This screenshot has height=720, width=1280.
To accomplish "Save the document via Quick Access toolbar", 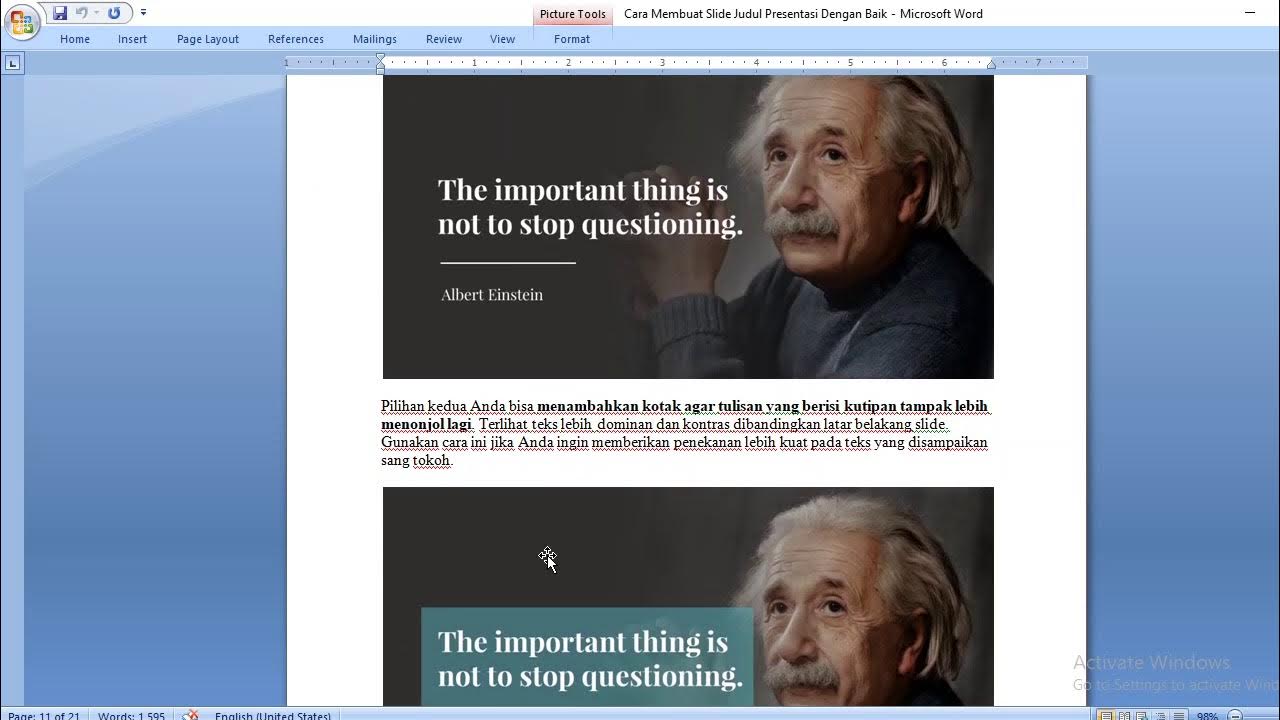I will pyautogui.click(x=60, y=13).
